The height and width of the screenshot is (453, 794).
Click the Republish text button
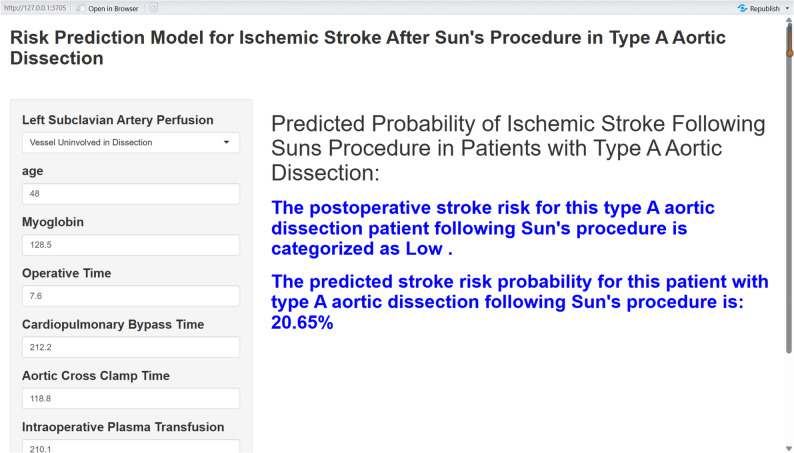tap(765, 9)
